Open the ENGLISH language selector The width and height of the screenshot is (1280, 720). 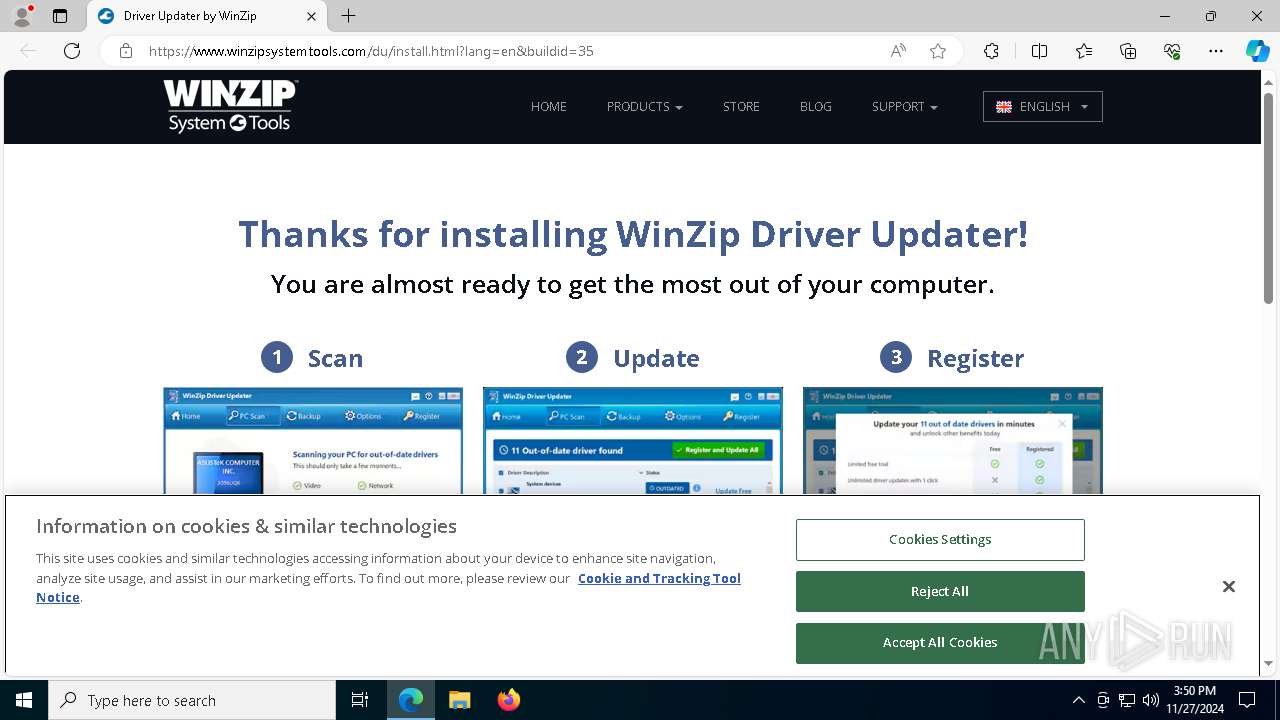(x=1043, y=107)
